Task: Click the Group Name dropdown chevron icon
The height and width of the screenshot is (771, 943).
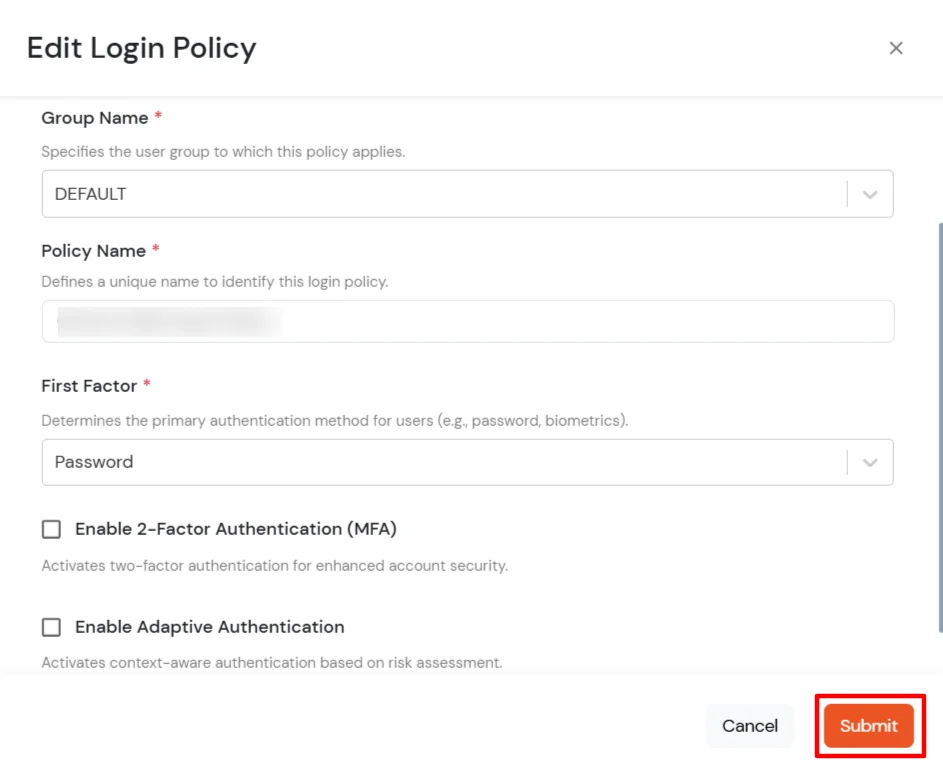Action: (x=869, y=193)
